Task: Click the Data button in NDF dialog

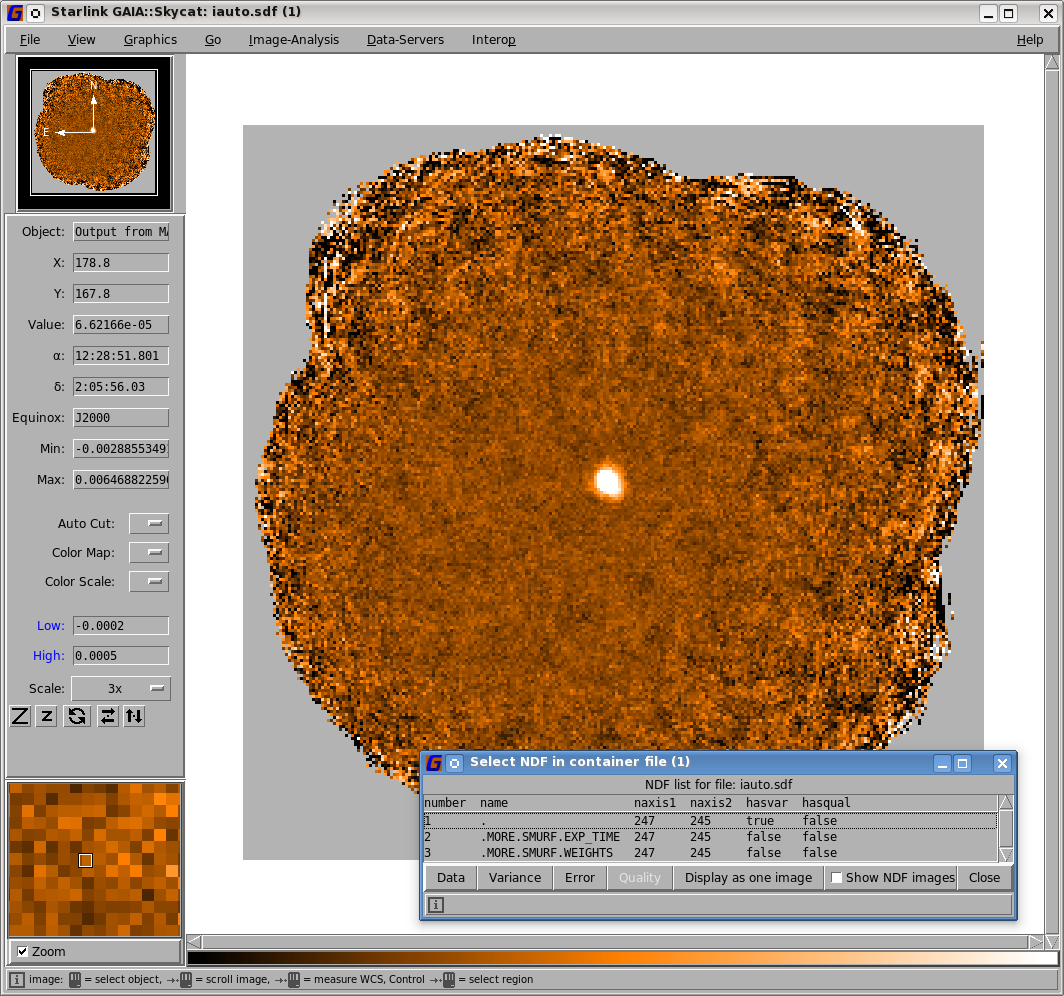Action: point(451,878)
